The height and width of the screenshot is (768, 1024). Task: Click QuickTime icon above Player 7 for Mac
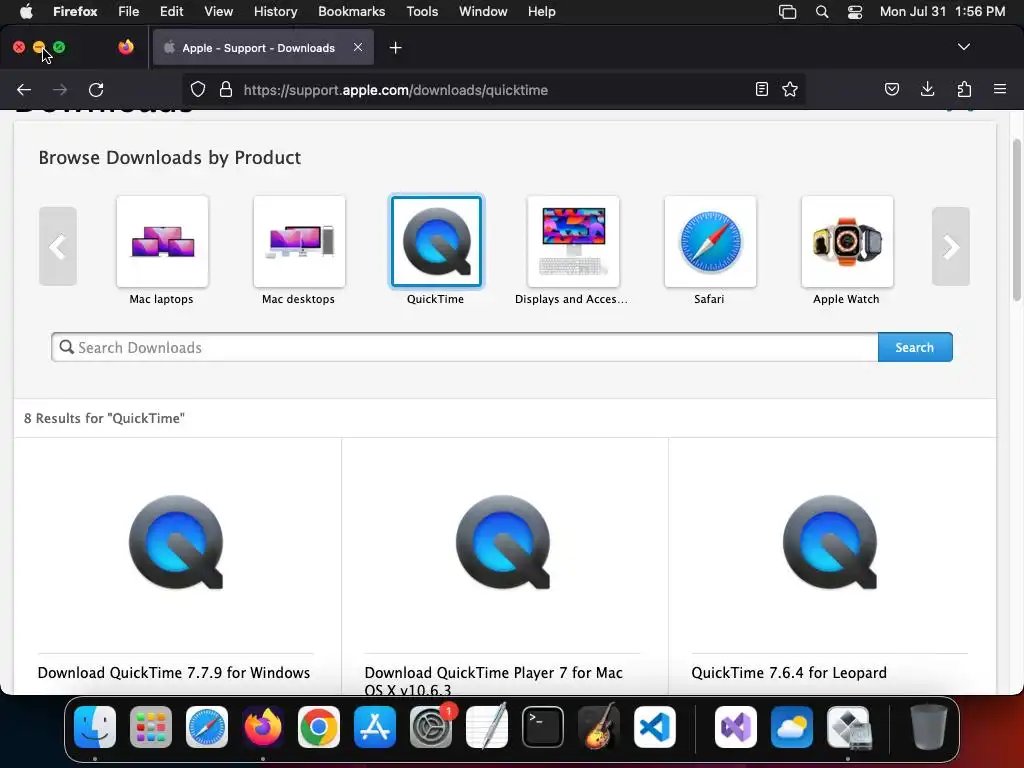click(x=504, y=542)
